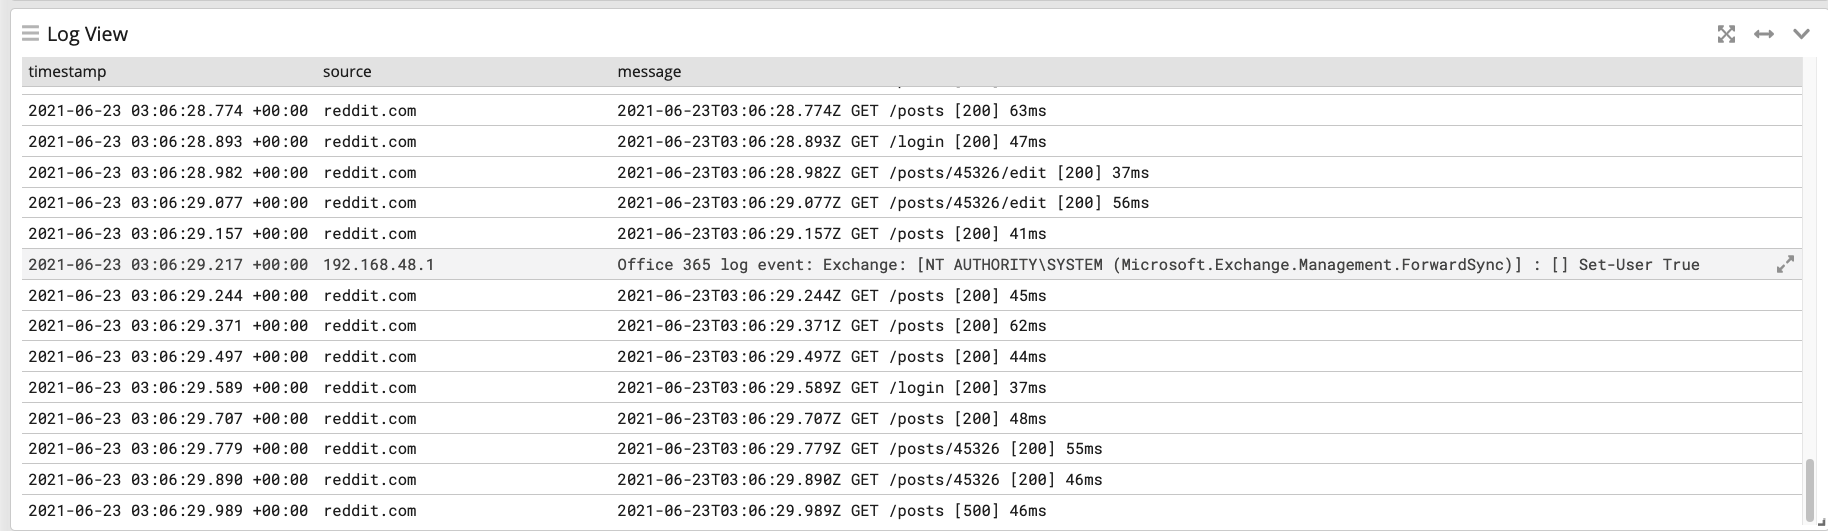Click the Log View panel title

[88, 34]
